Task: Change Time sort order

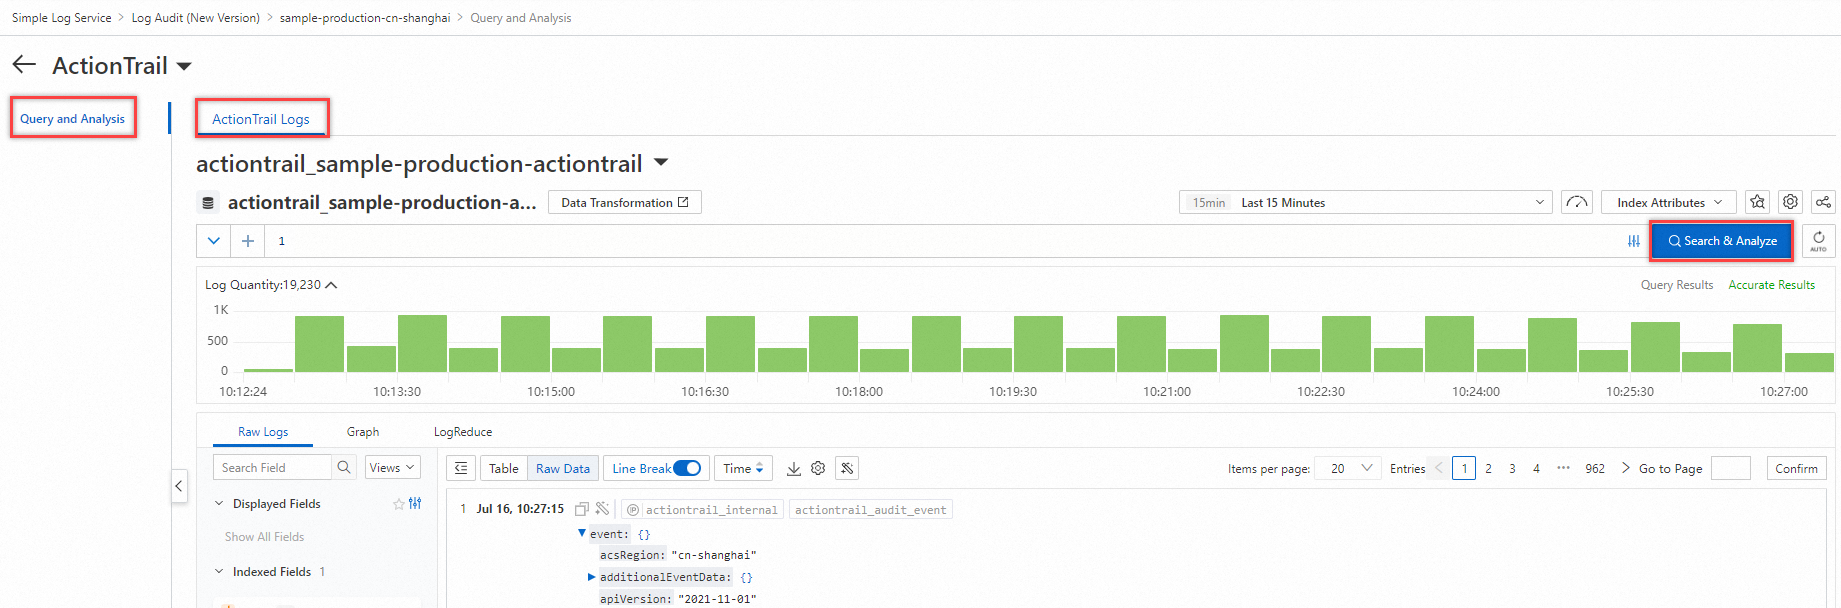Action: pyautogui.click(x=743, y=468)
